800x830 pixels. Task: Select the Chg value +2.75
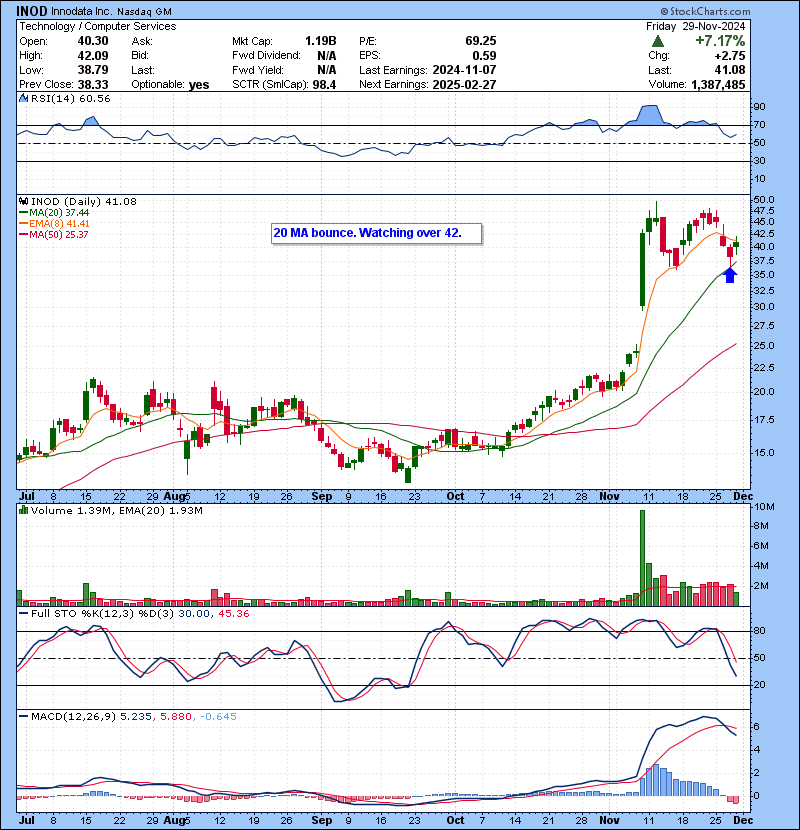(x=730, y=56)
